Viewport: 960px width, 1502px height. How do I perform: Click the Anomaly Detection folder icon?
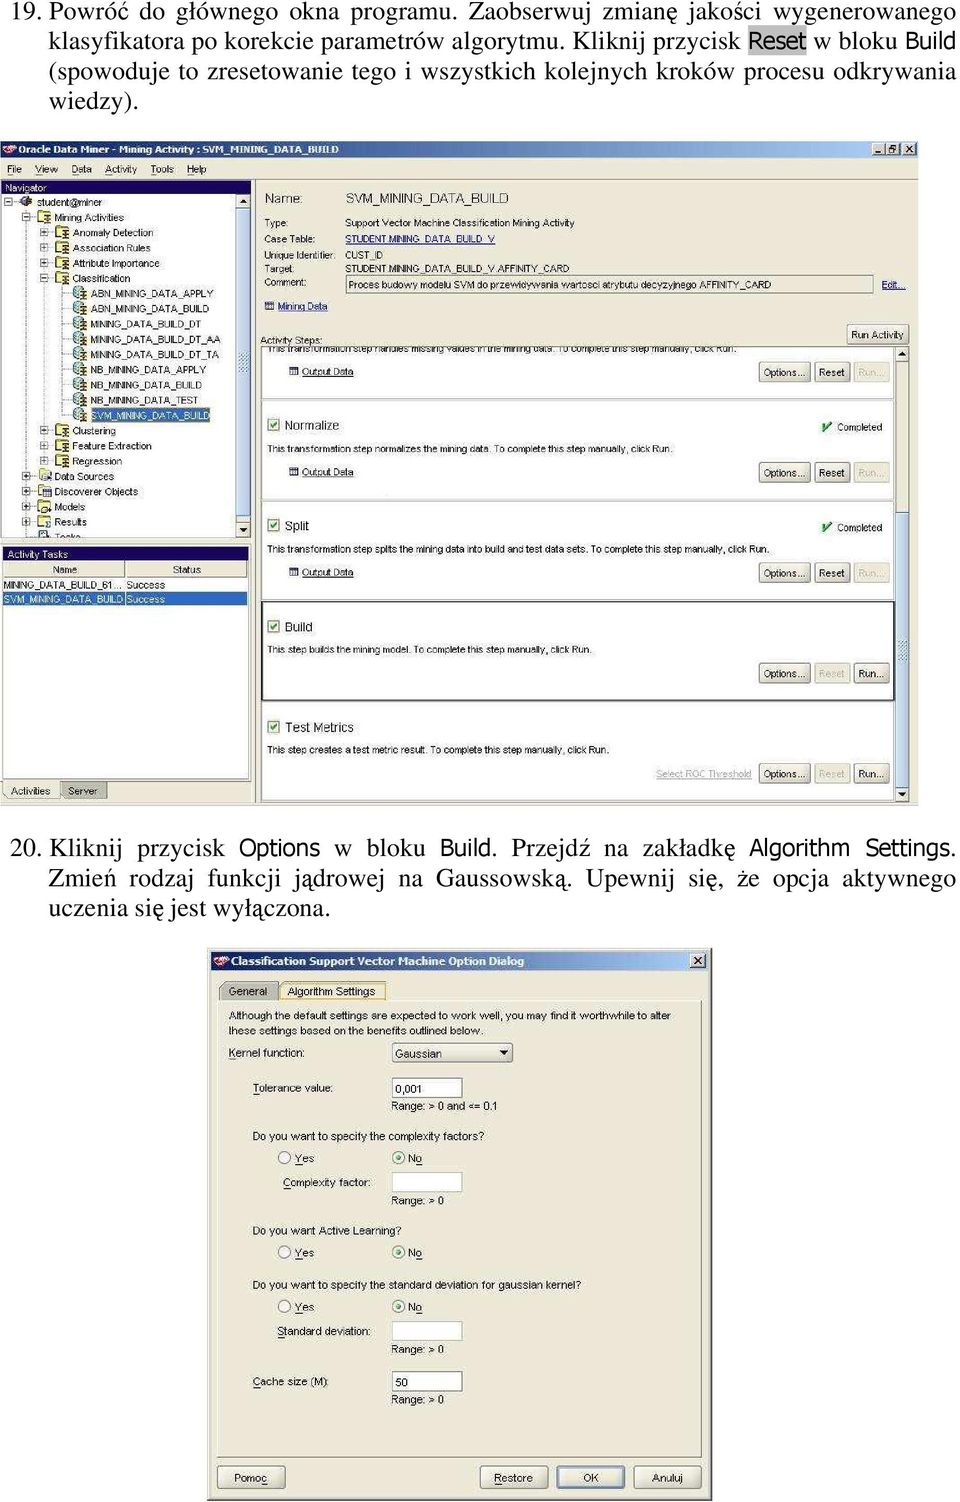(x=62, y=232)
